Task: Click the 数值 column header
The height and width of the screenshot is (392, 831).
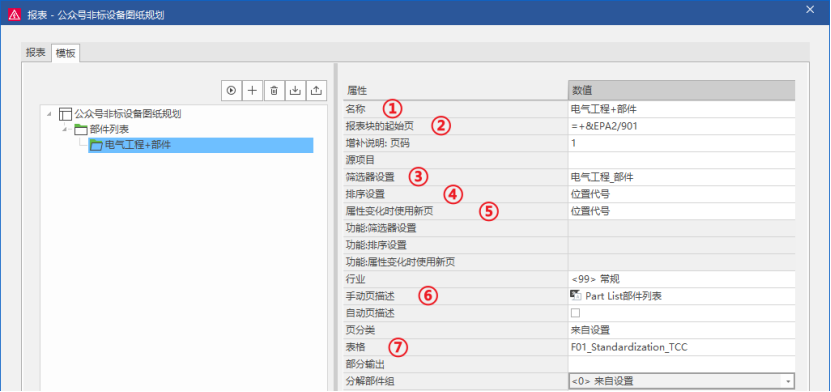Action: [x=682, y=91]
